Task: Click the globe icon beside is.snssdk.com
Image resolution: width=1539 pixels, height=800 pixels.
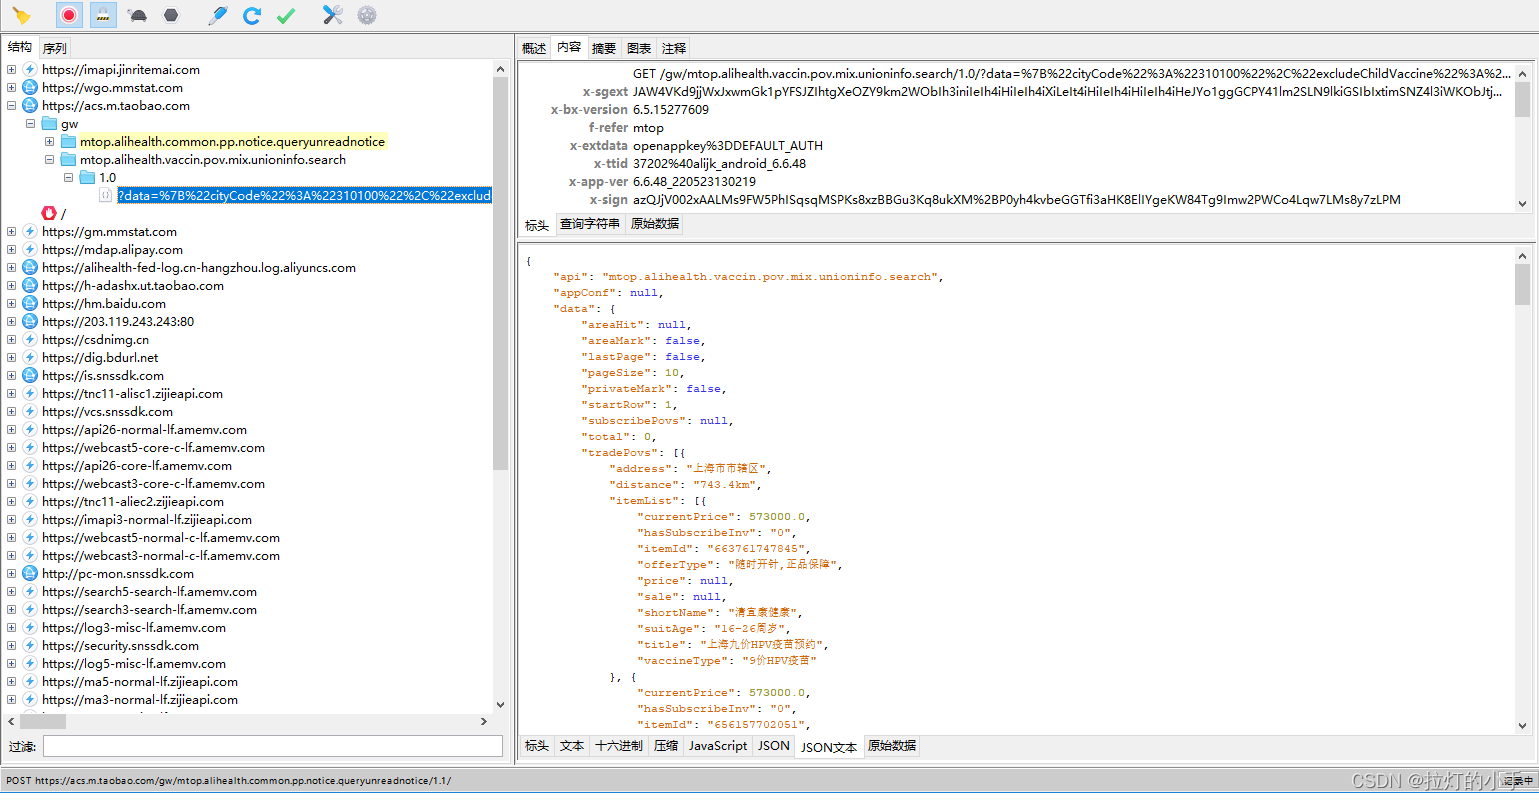Action: (30, 376)
